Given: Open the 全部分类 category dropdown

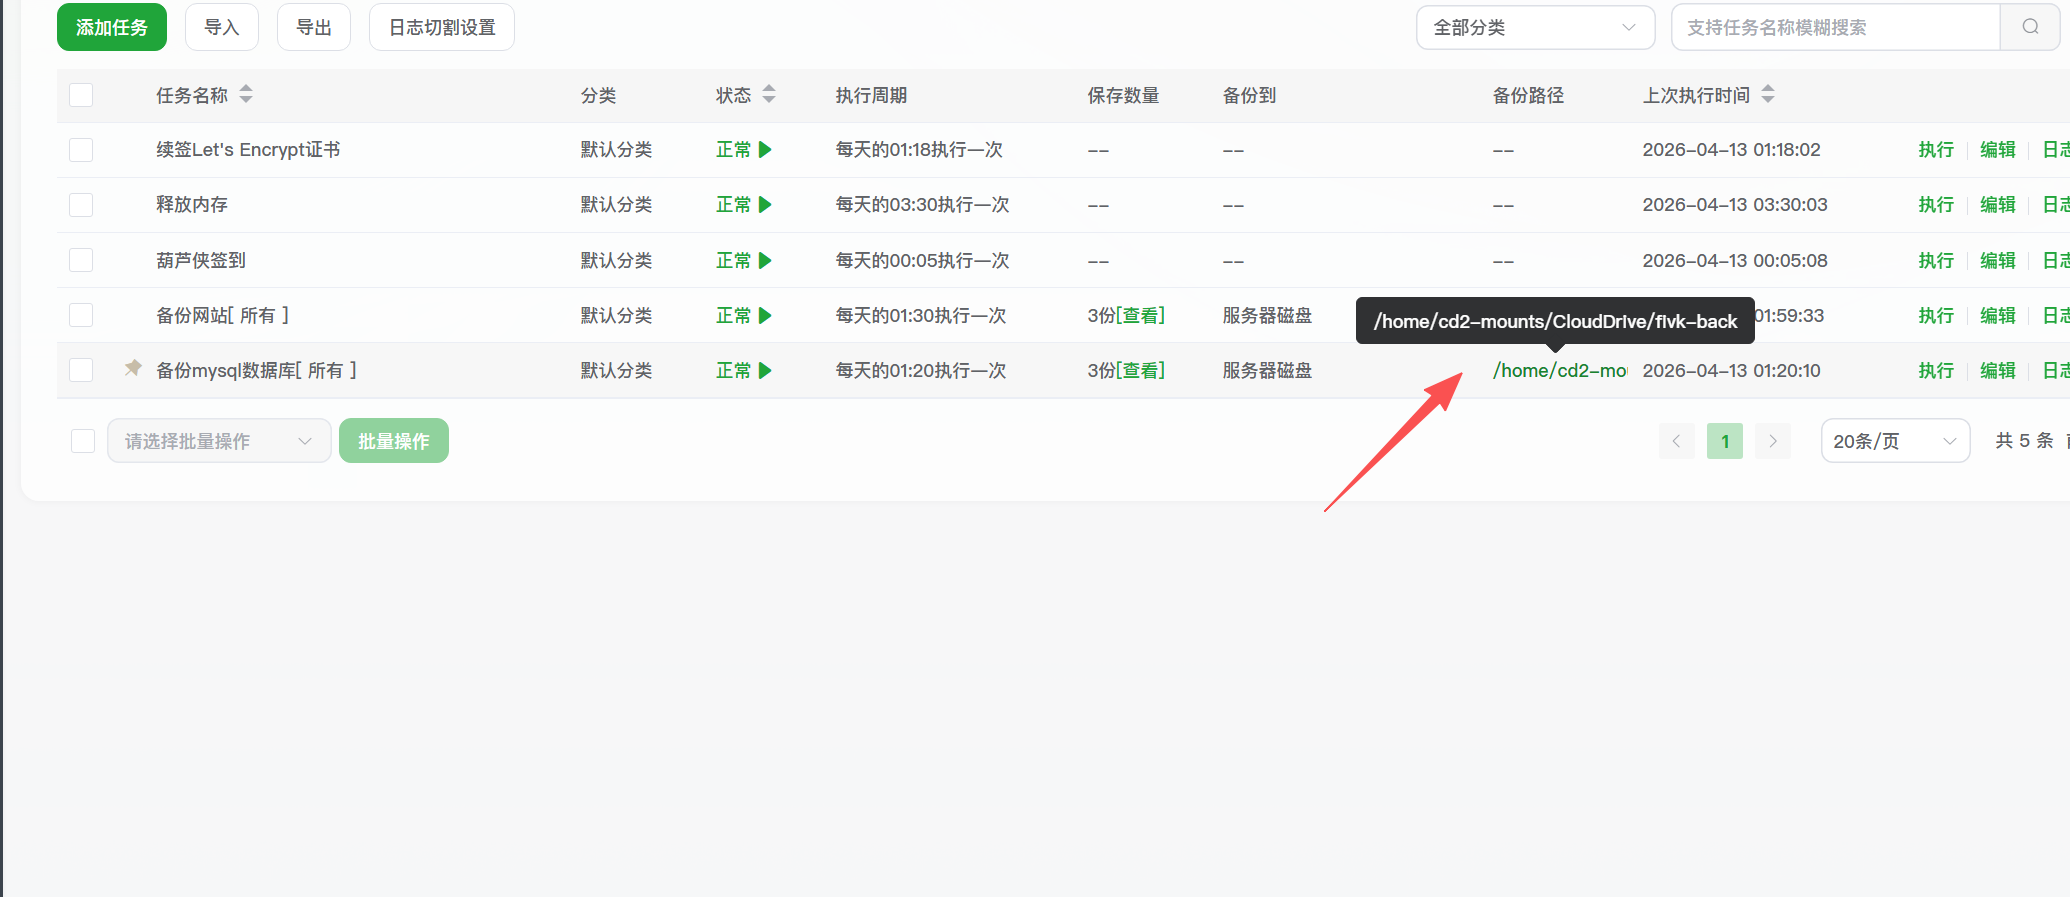Looking at the screenshot, I should point(1534,27).
